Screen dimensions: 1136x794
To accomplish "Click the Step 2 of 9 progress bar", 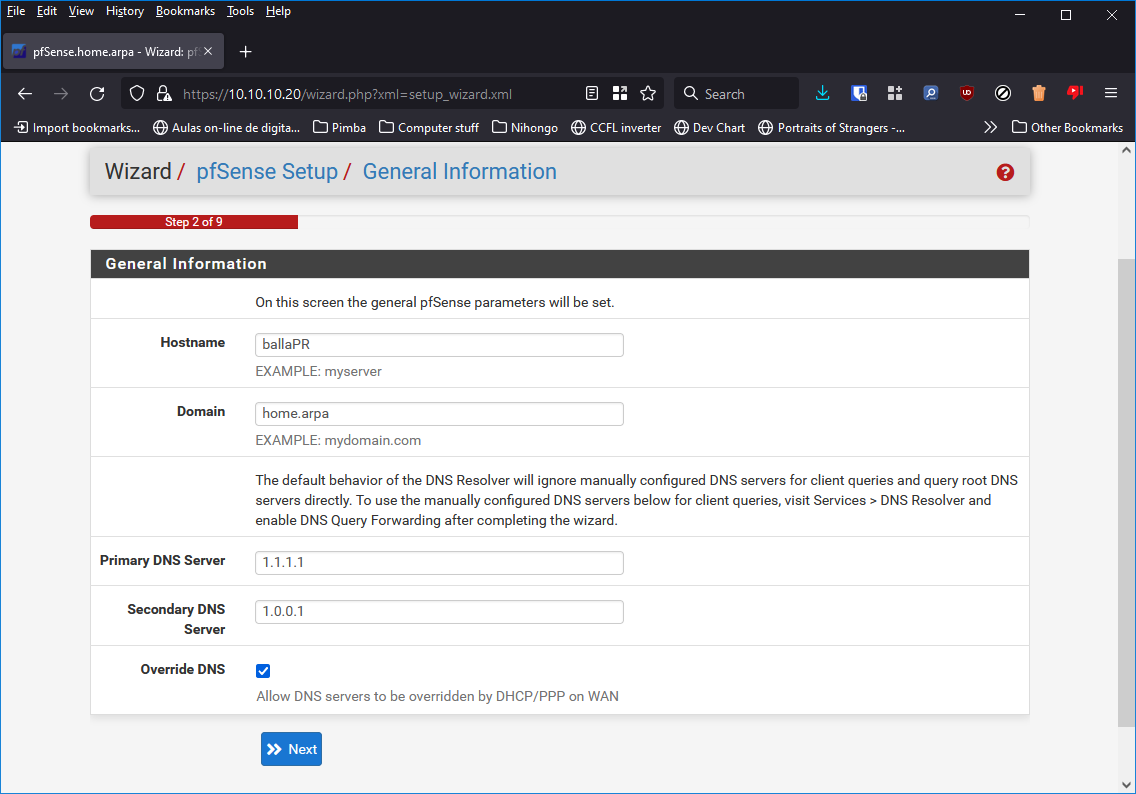I will [x=194, y=222].
